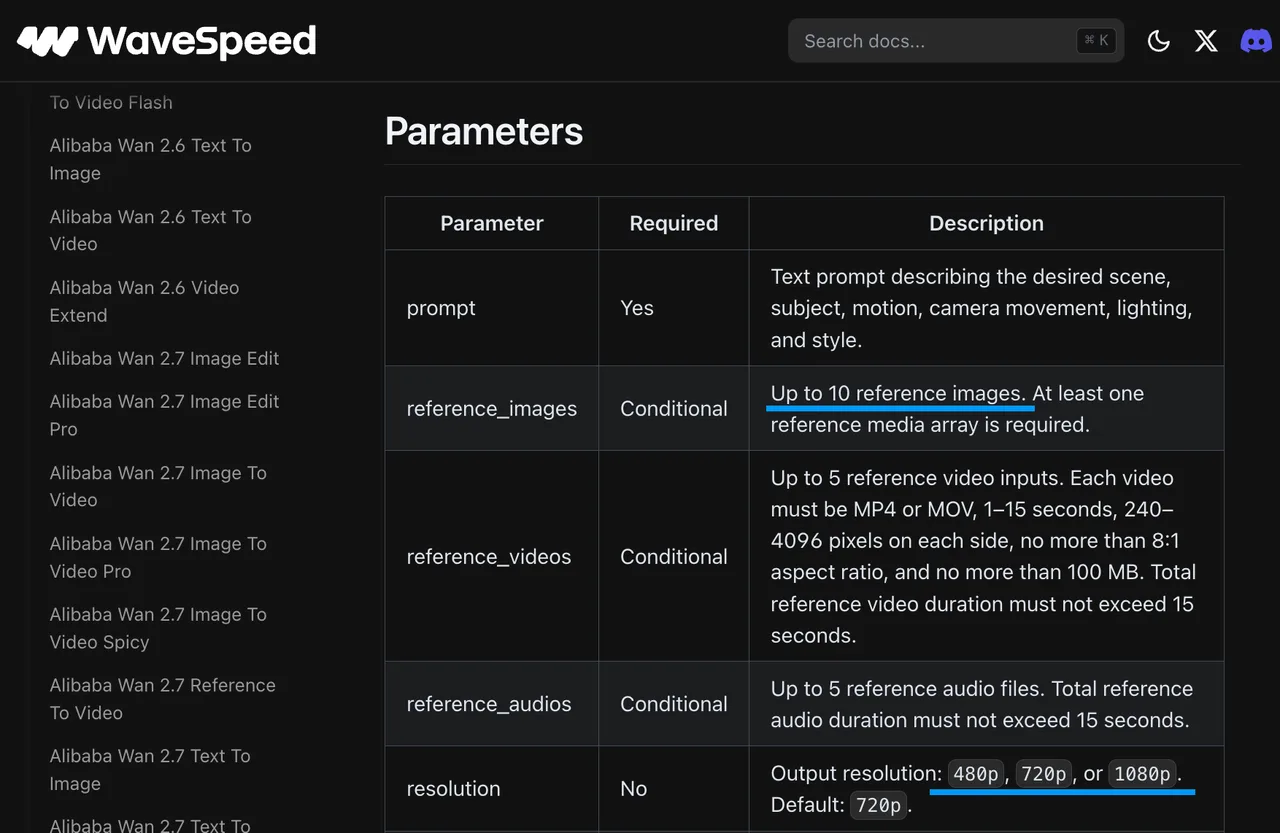Click the 'Up to 10 reference images' text
This screenshot has height=833, width=1280.
[897, 393]
